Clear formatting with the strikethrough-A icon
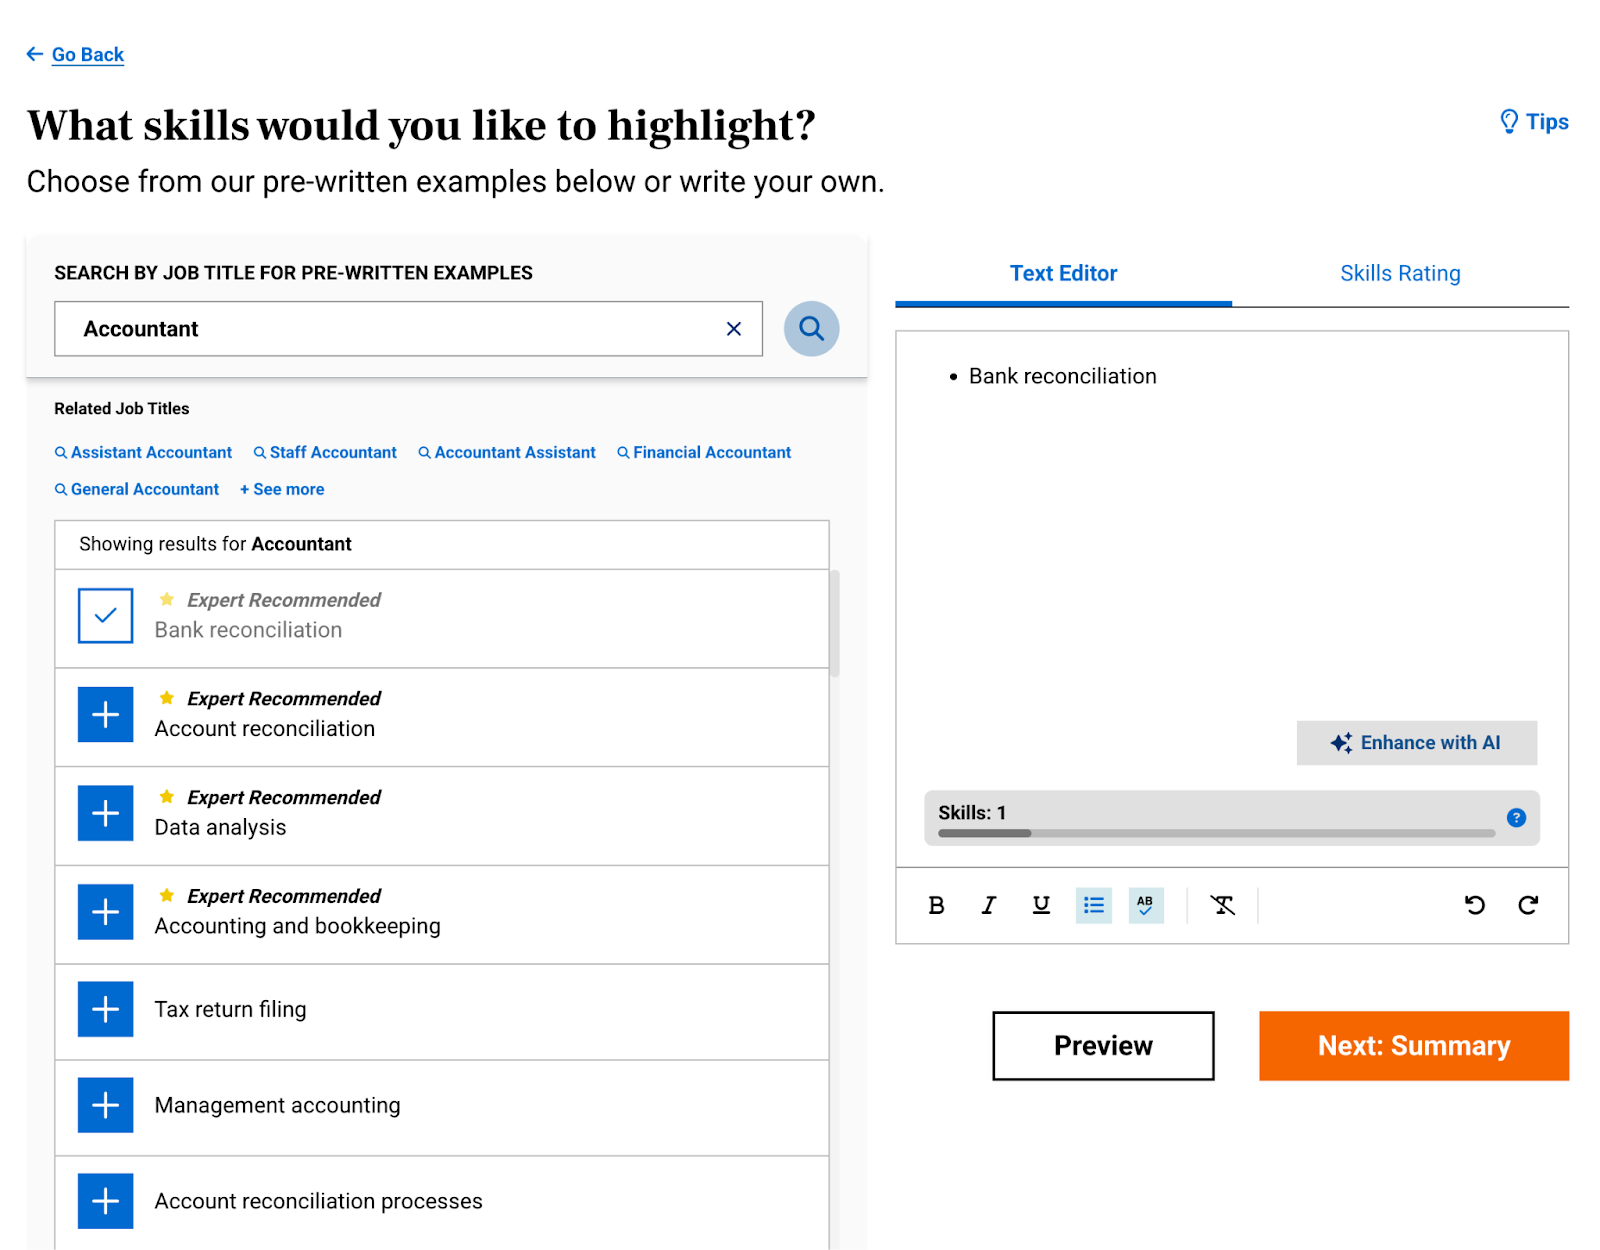The height and width of the screenshot is (1250, 1600). [1222, 905]
